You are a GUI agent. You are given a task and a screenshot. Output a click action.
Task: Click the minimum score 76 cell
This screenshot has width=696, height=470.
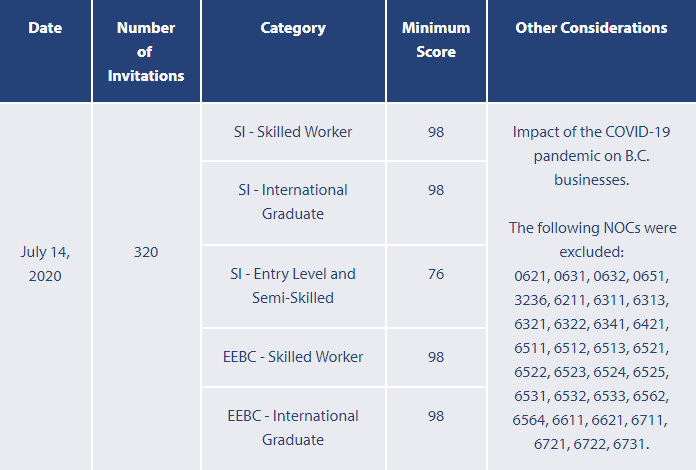pos(436,274)
